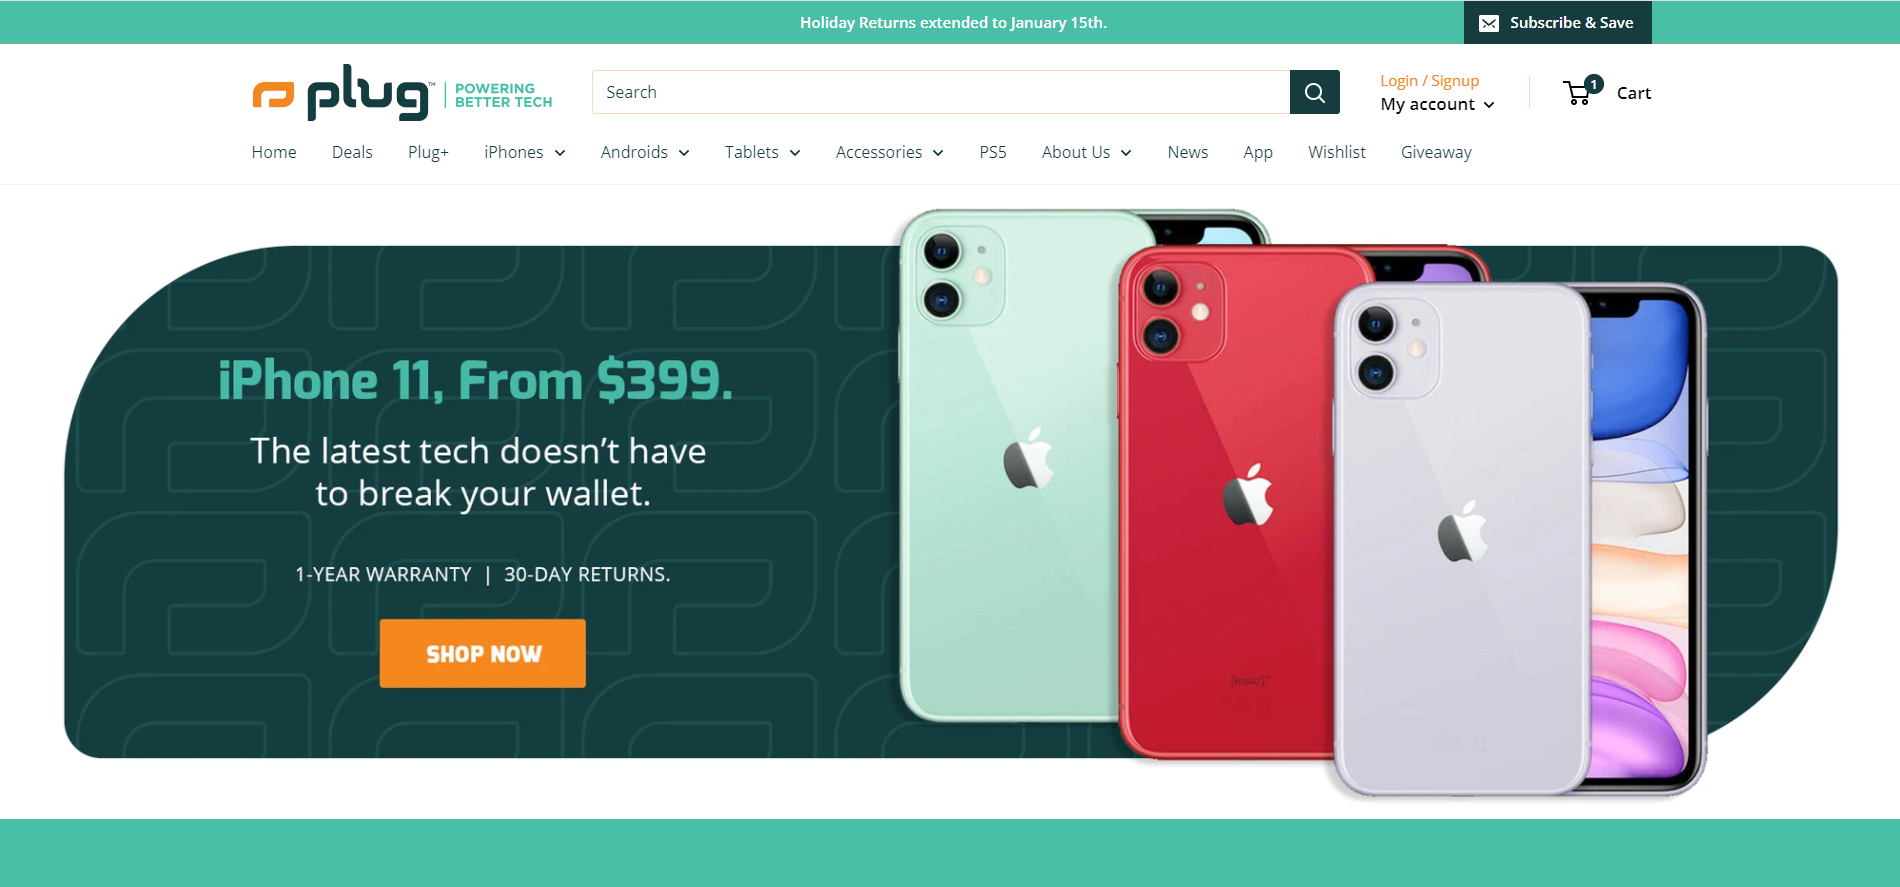Expand the iPhones dropdown menu
This screenshot has height=887, width=1900.
pos(524,152)
